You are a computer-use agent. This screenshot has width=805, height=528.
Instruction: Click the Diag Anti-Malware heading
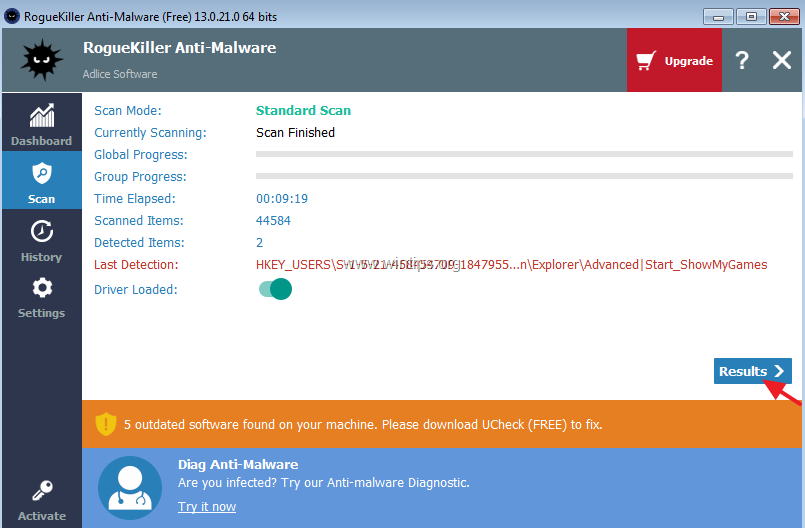[x=238, y=464]
